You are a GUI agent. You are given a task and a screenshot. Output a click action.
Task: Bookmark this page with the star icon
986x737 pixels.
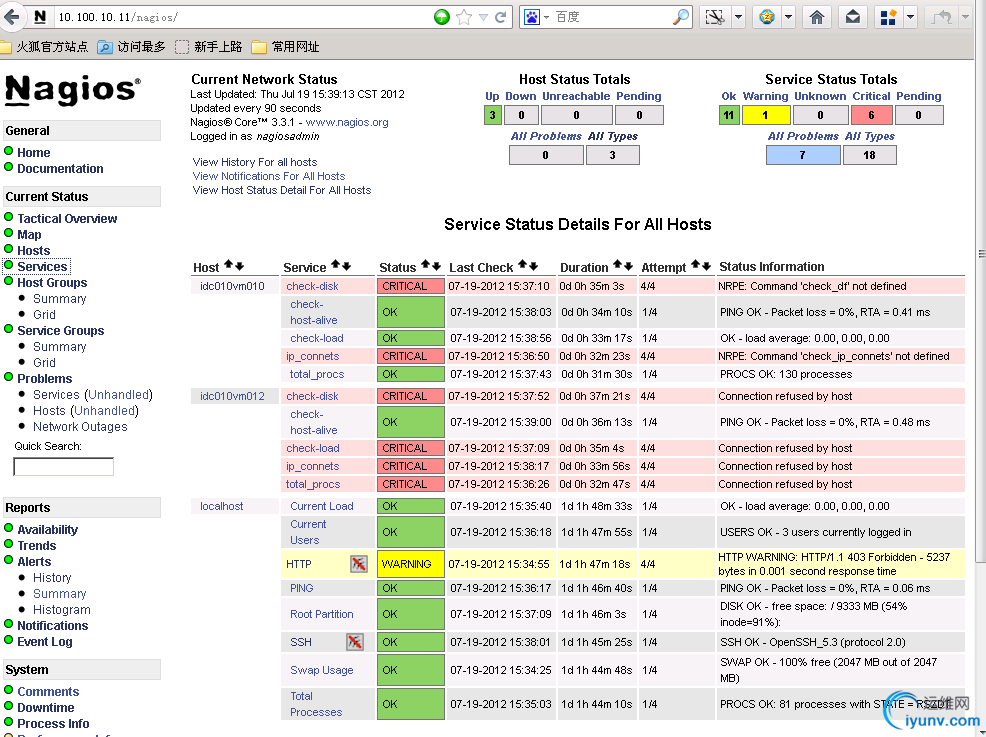(x=463, y=17)
